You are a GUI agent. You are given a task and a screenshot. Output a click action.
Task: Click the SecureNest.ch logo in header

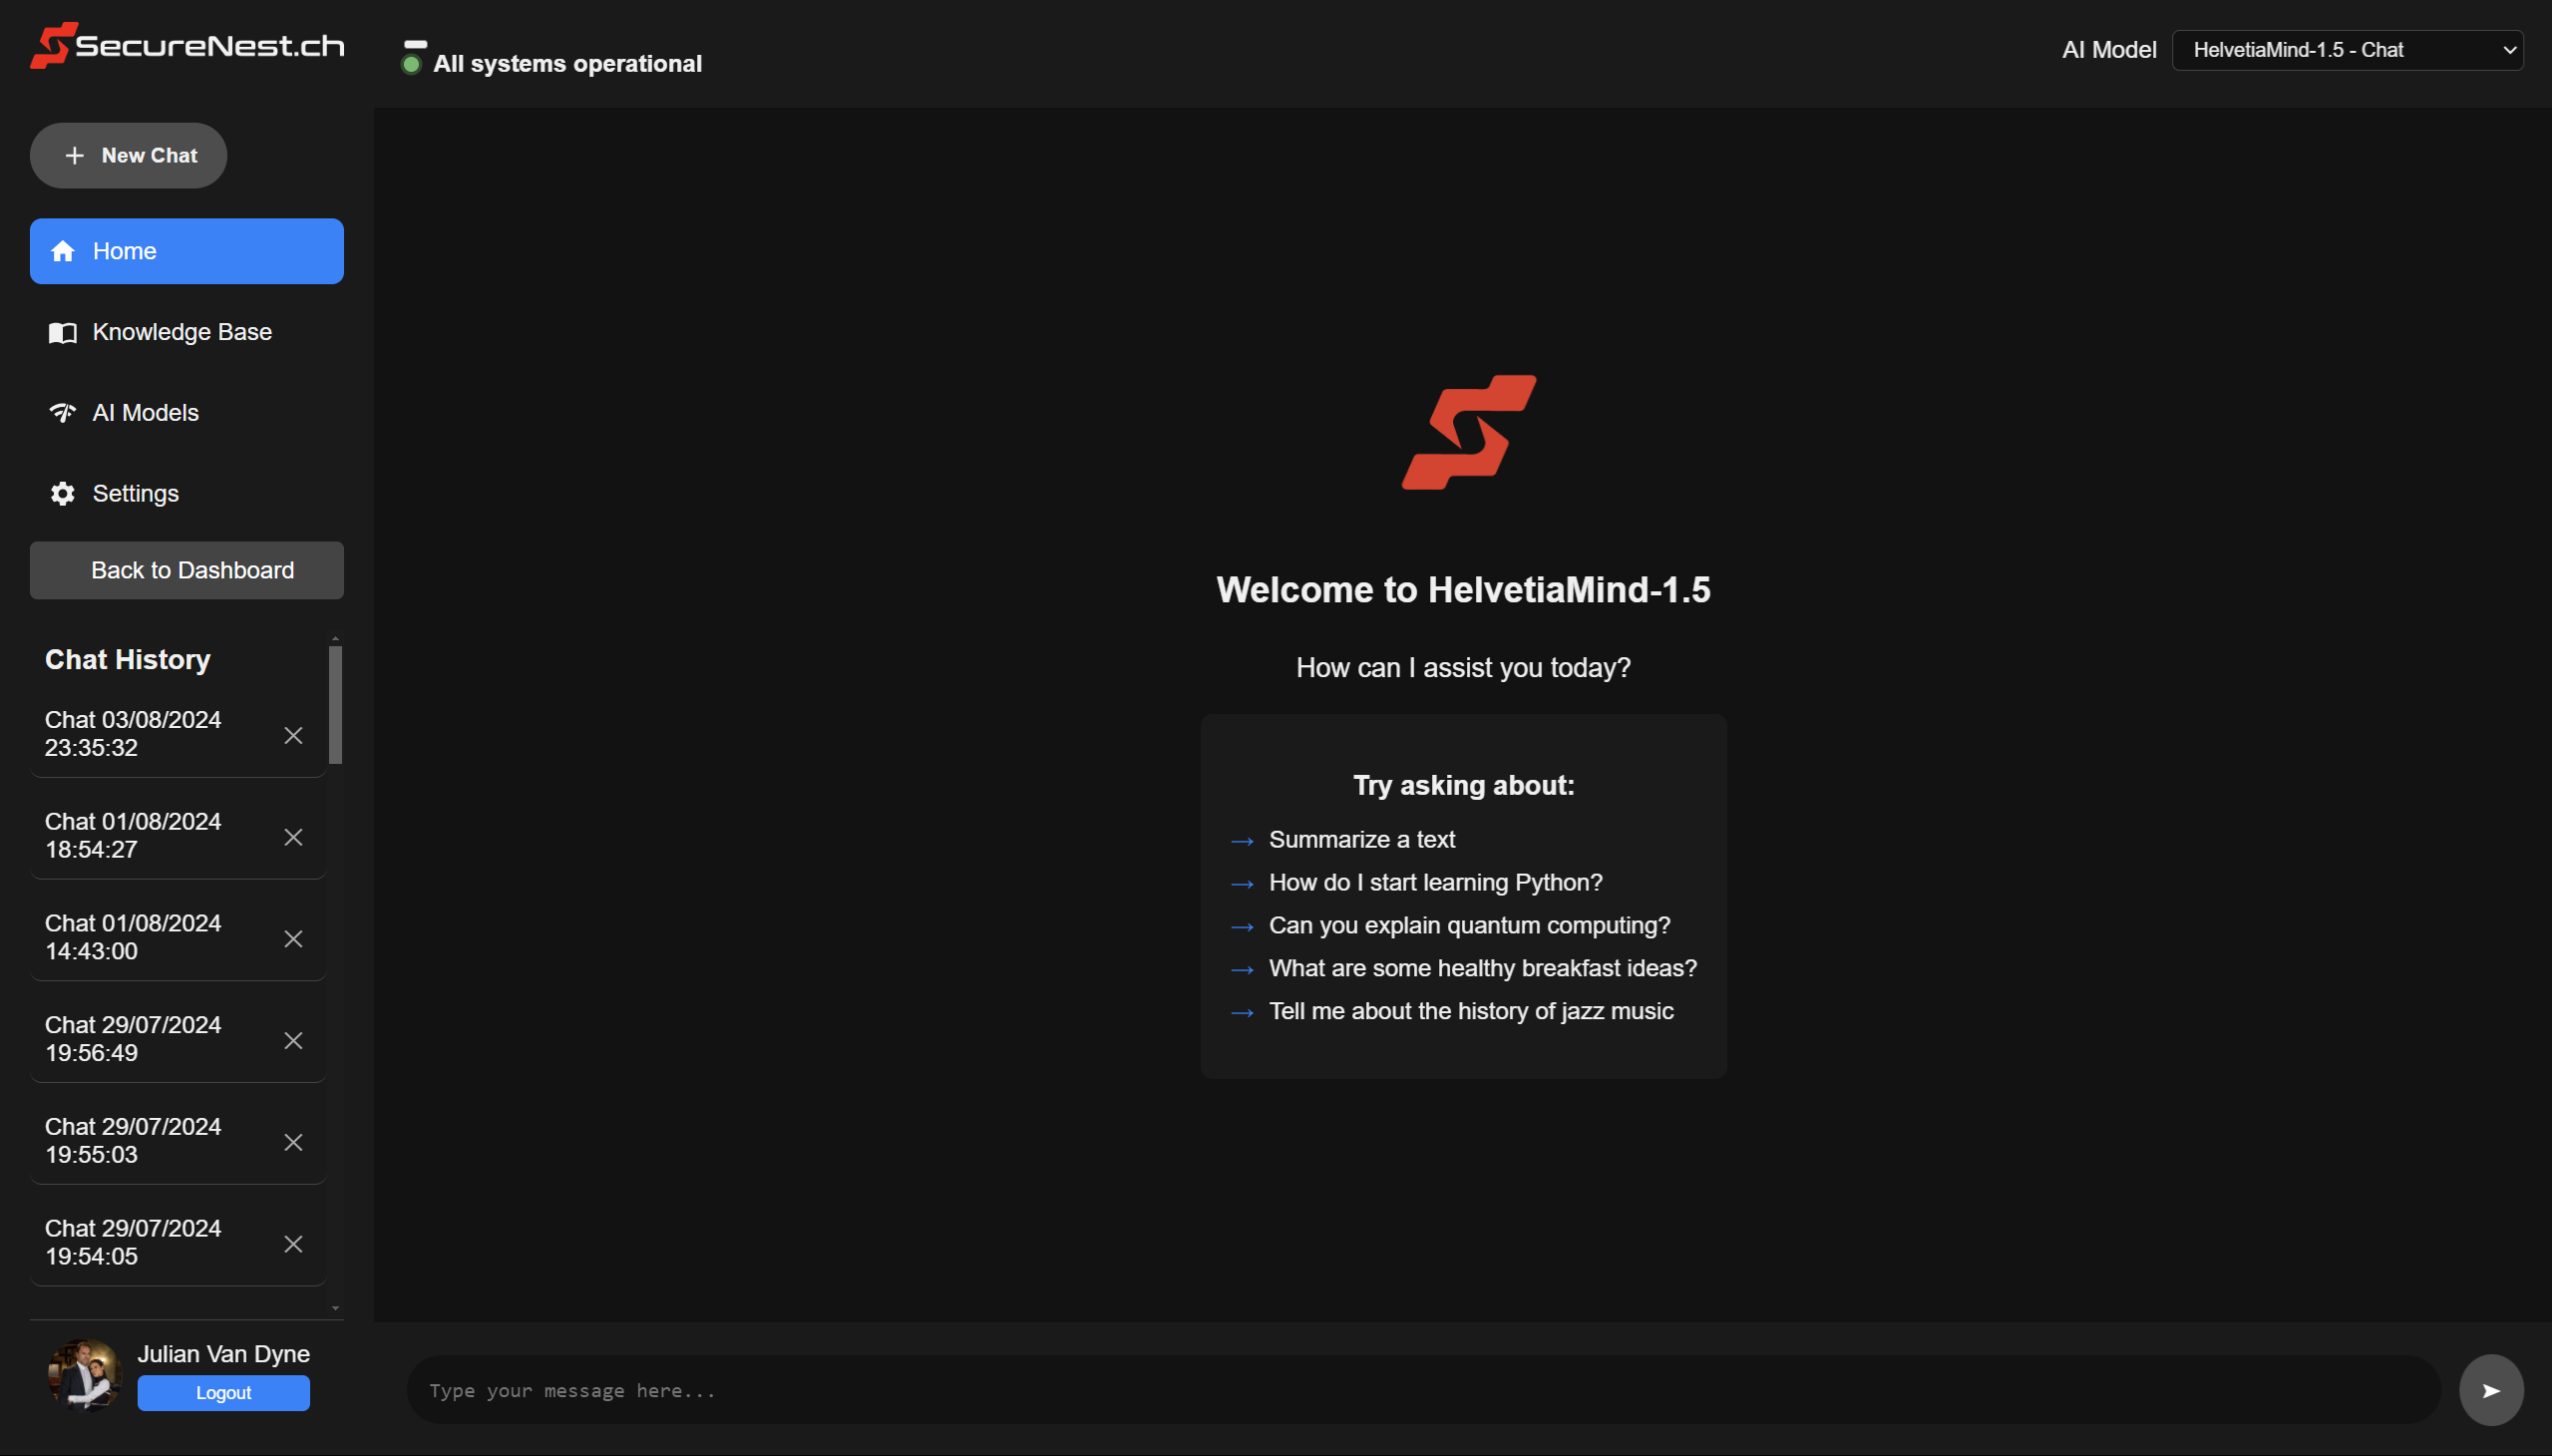pyautogui.click(x=187, y=46)
